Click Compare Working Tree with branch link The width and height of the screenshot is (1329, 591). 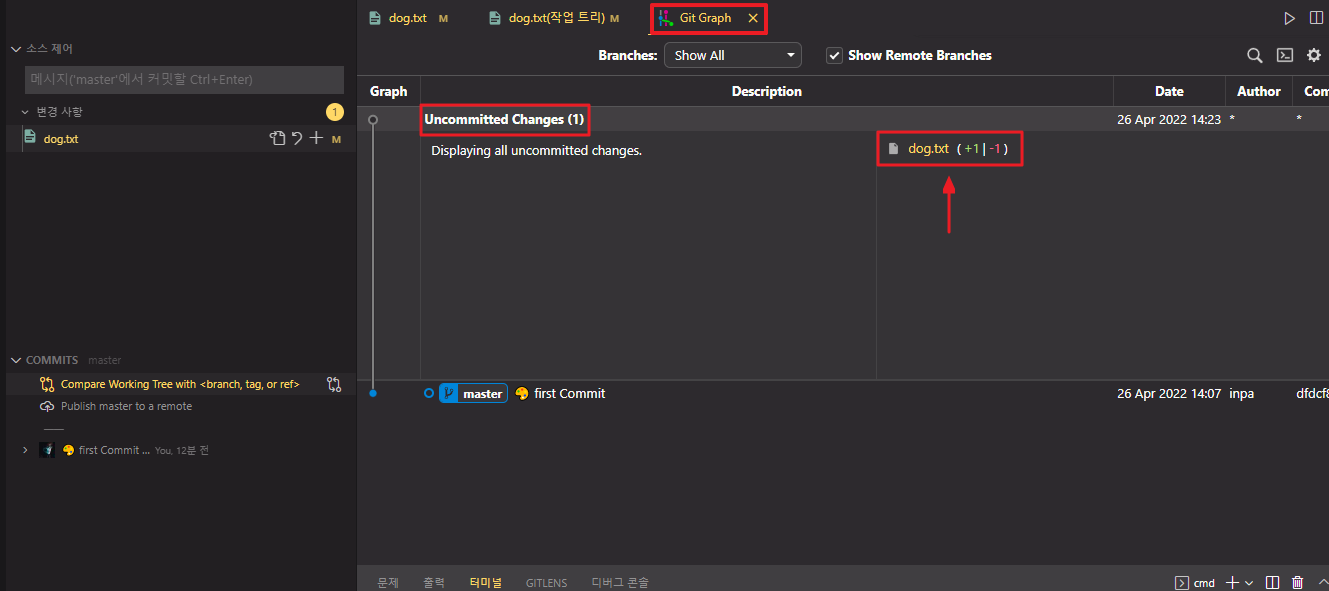[x=180, y=384]
